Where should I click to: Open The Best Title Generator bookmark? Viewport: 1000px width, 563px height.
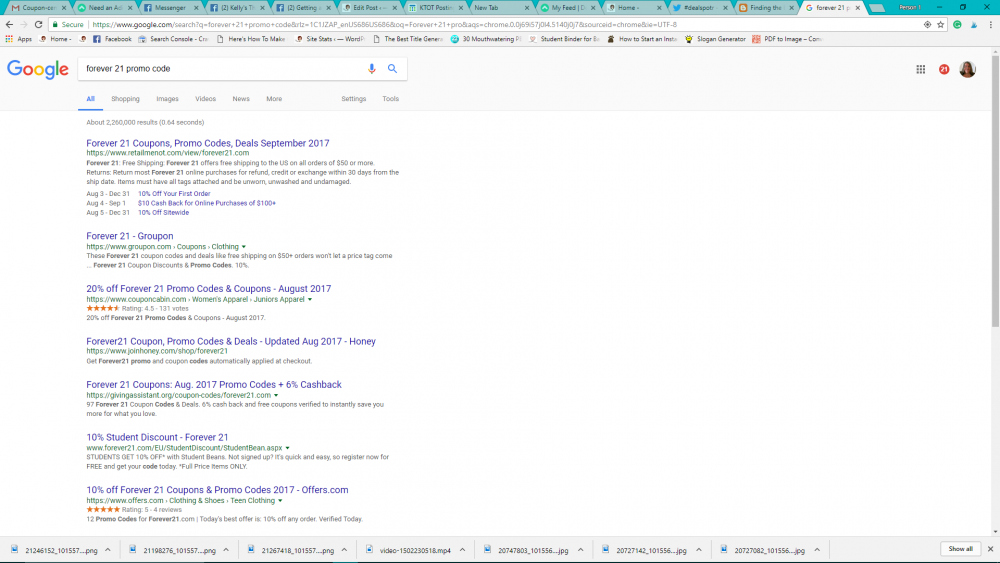(x=408, y=39)
